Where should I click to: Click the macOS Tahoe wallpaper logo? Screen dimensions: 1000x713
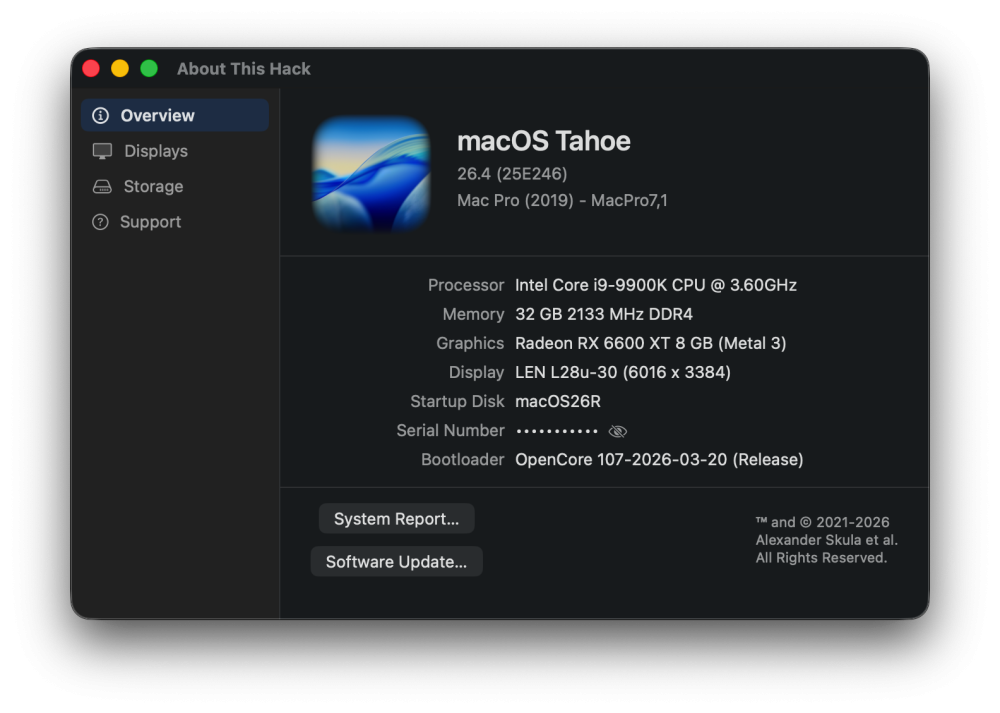(371, 173)
